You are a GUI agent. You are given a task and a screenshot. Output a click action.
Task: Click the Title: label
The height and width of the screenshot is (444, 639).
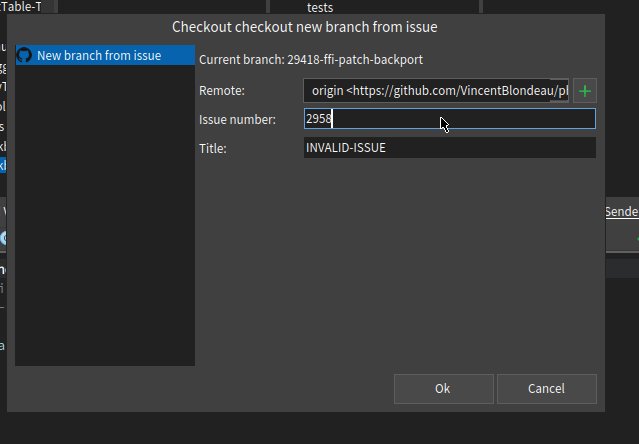coord(213,148)
